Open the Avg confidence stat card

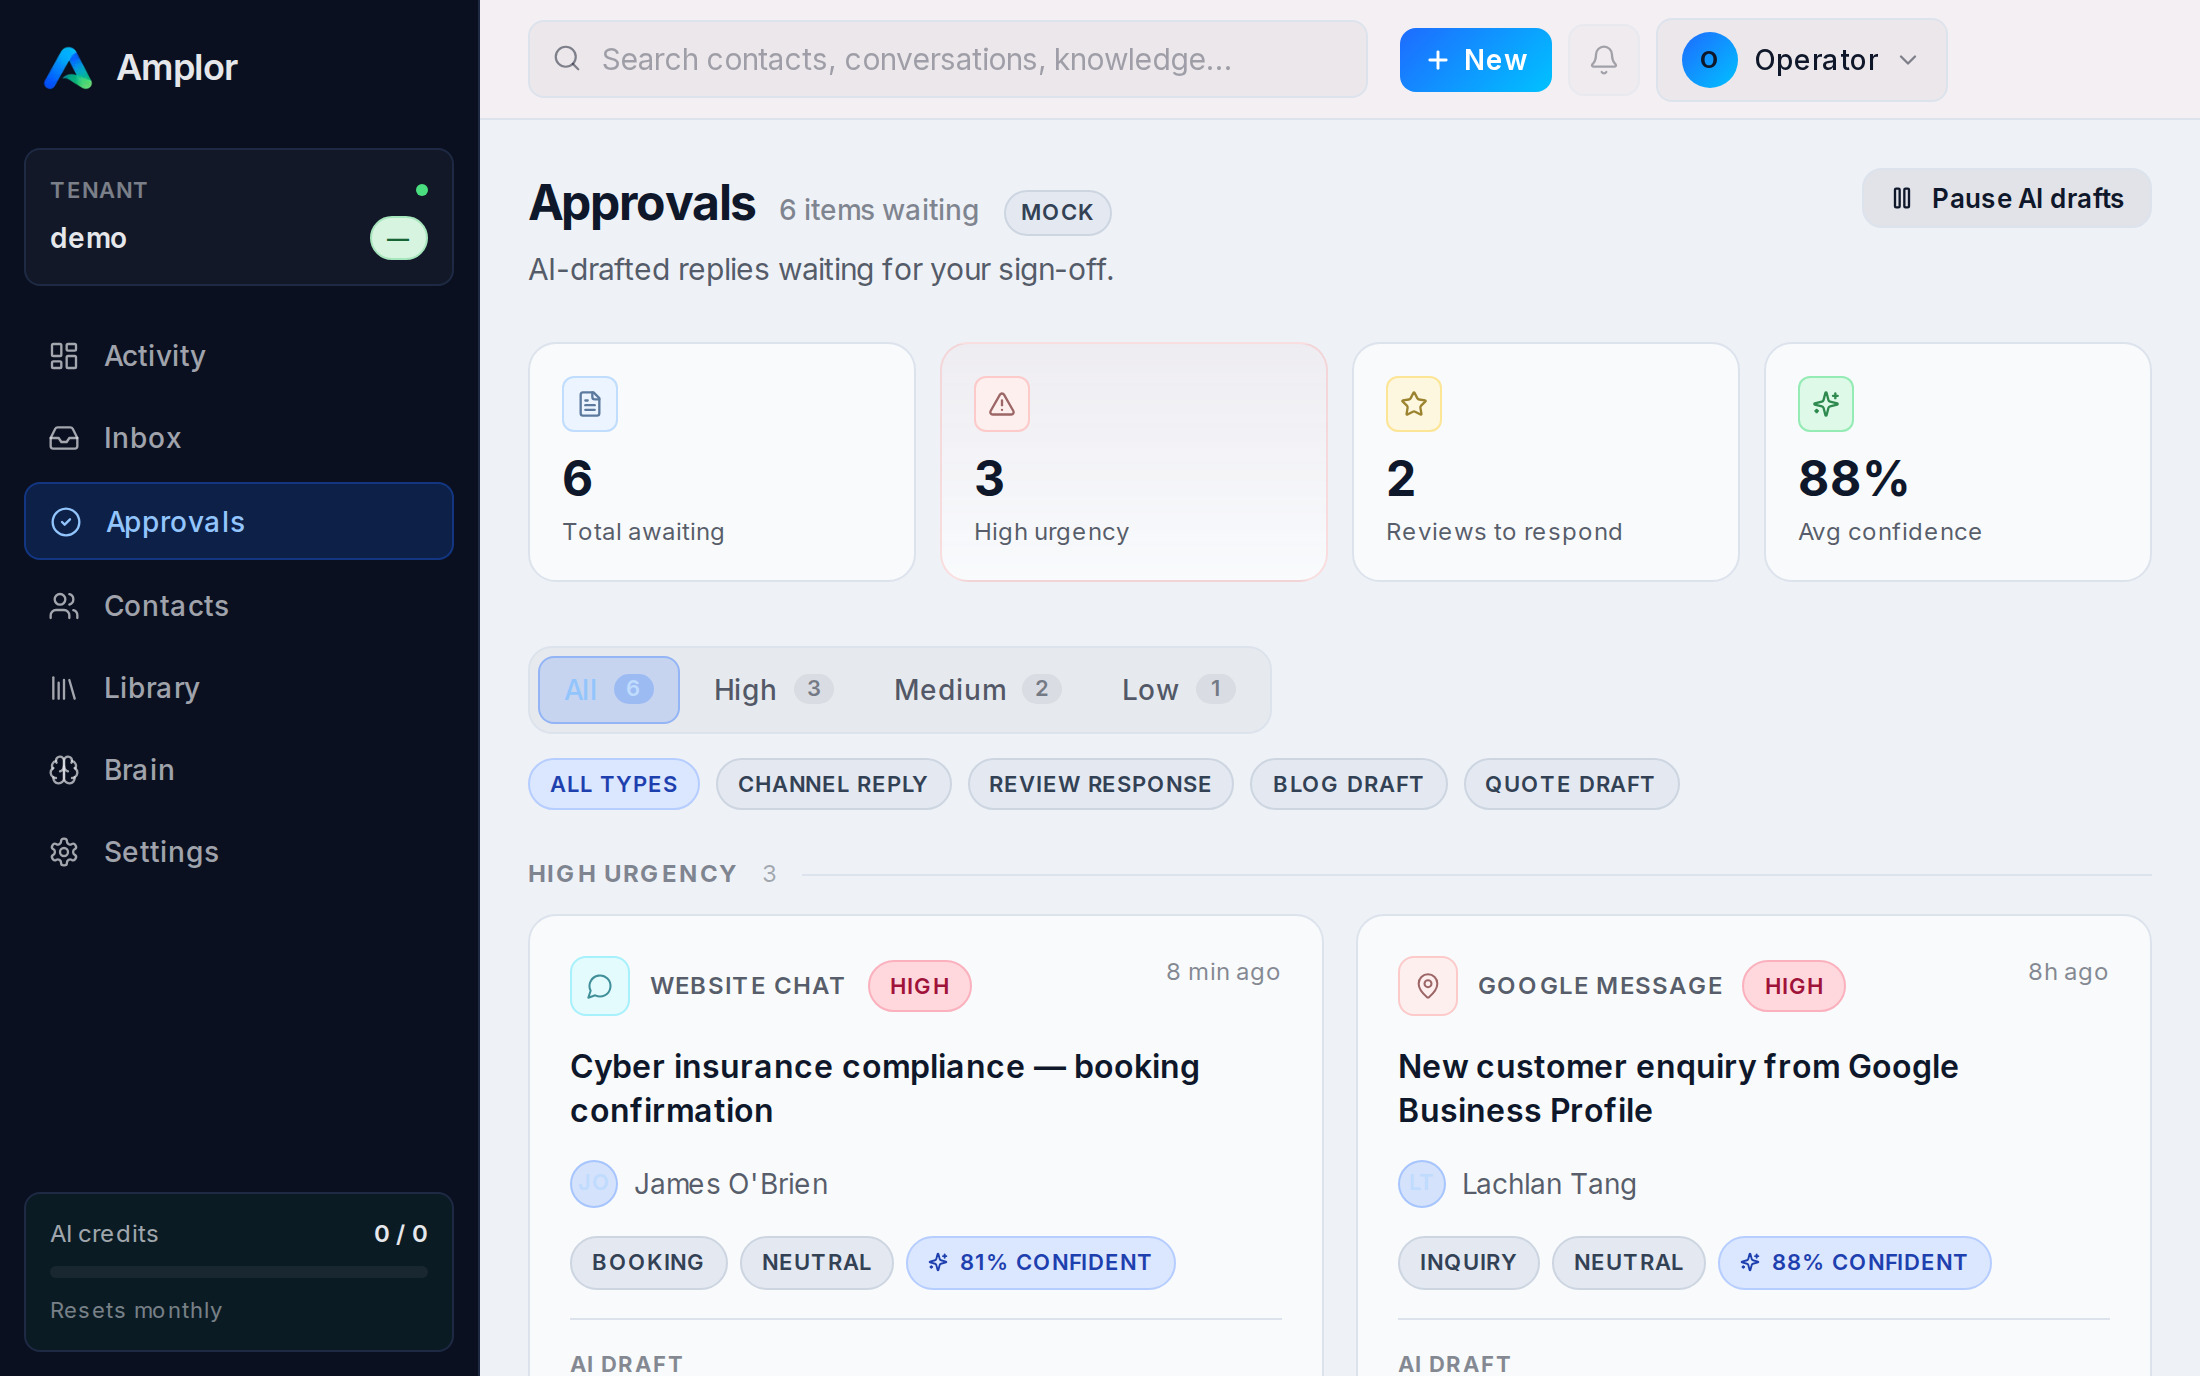(1958, 462)
